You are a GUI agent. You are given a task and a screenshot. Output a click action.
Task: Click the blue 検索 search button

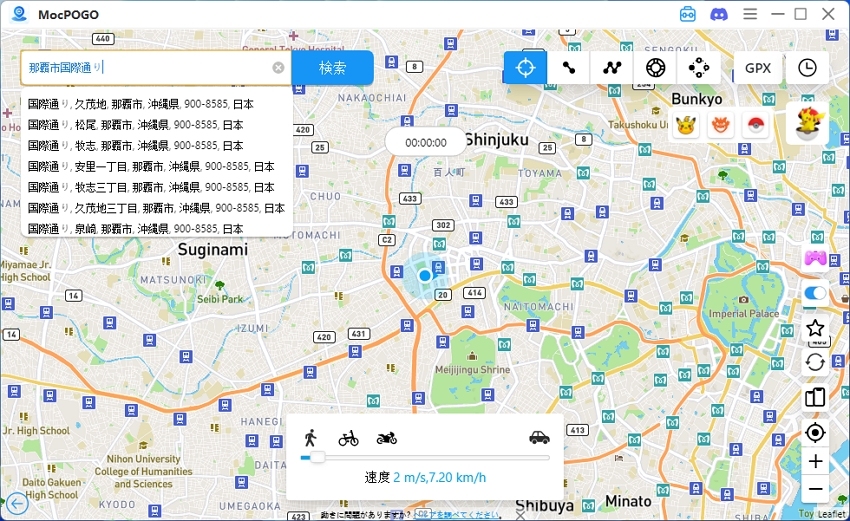332,68
